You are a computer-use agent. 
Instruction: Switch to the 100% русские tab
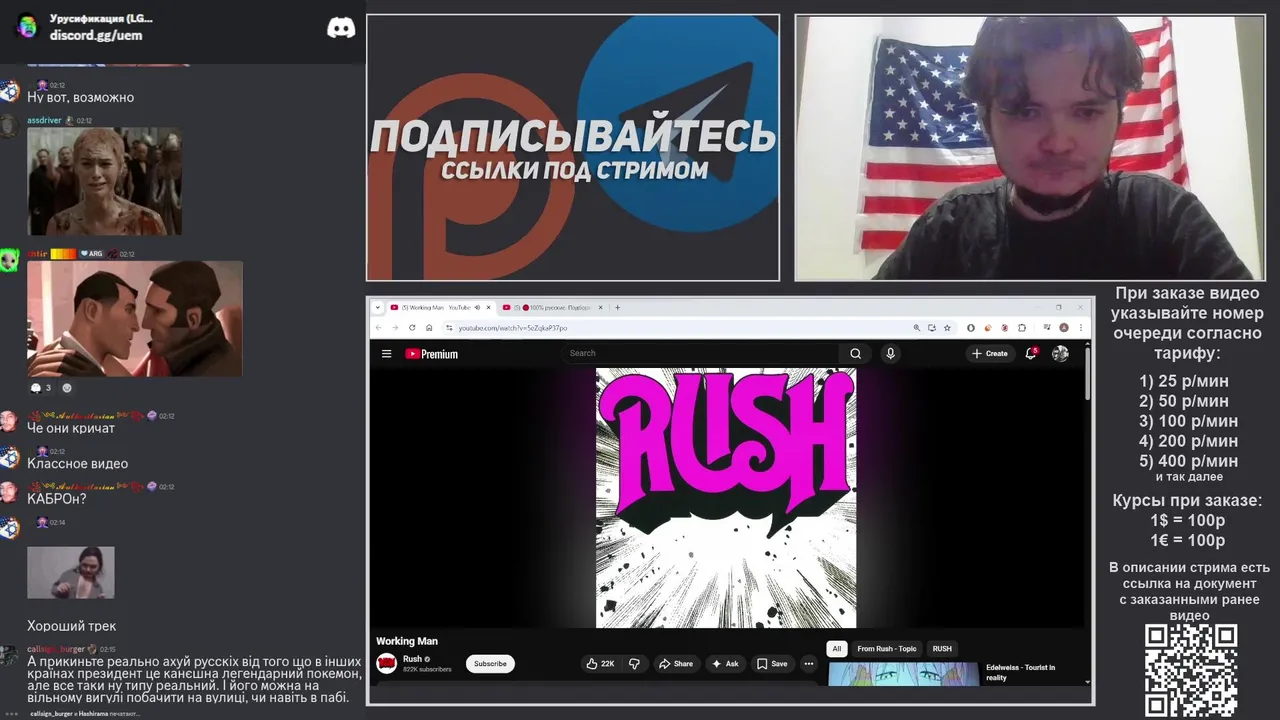pos(552,307)
